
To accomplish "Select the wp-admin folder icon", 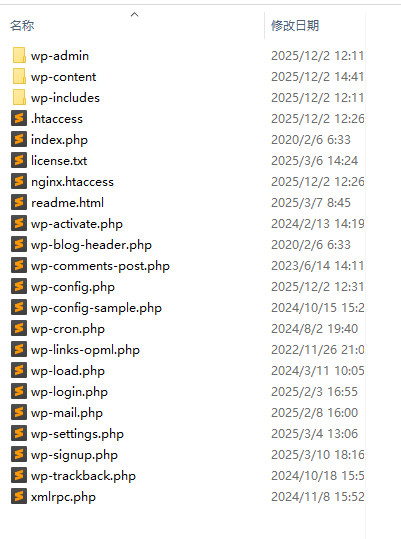I will (19, 55).
